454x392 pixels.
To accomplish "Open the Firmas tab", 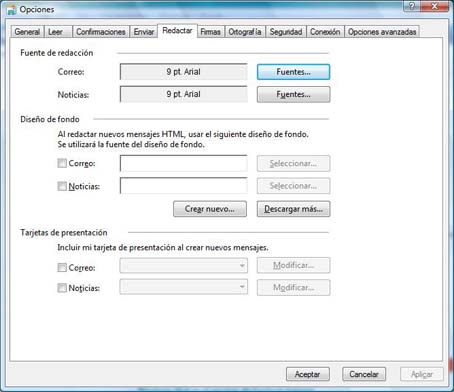I will 211,32.
